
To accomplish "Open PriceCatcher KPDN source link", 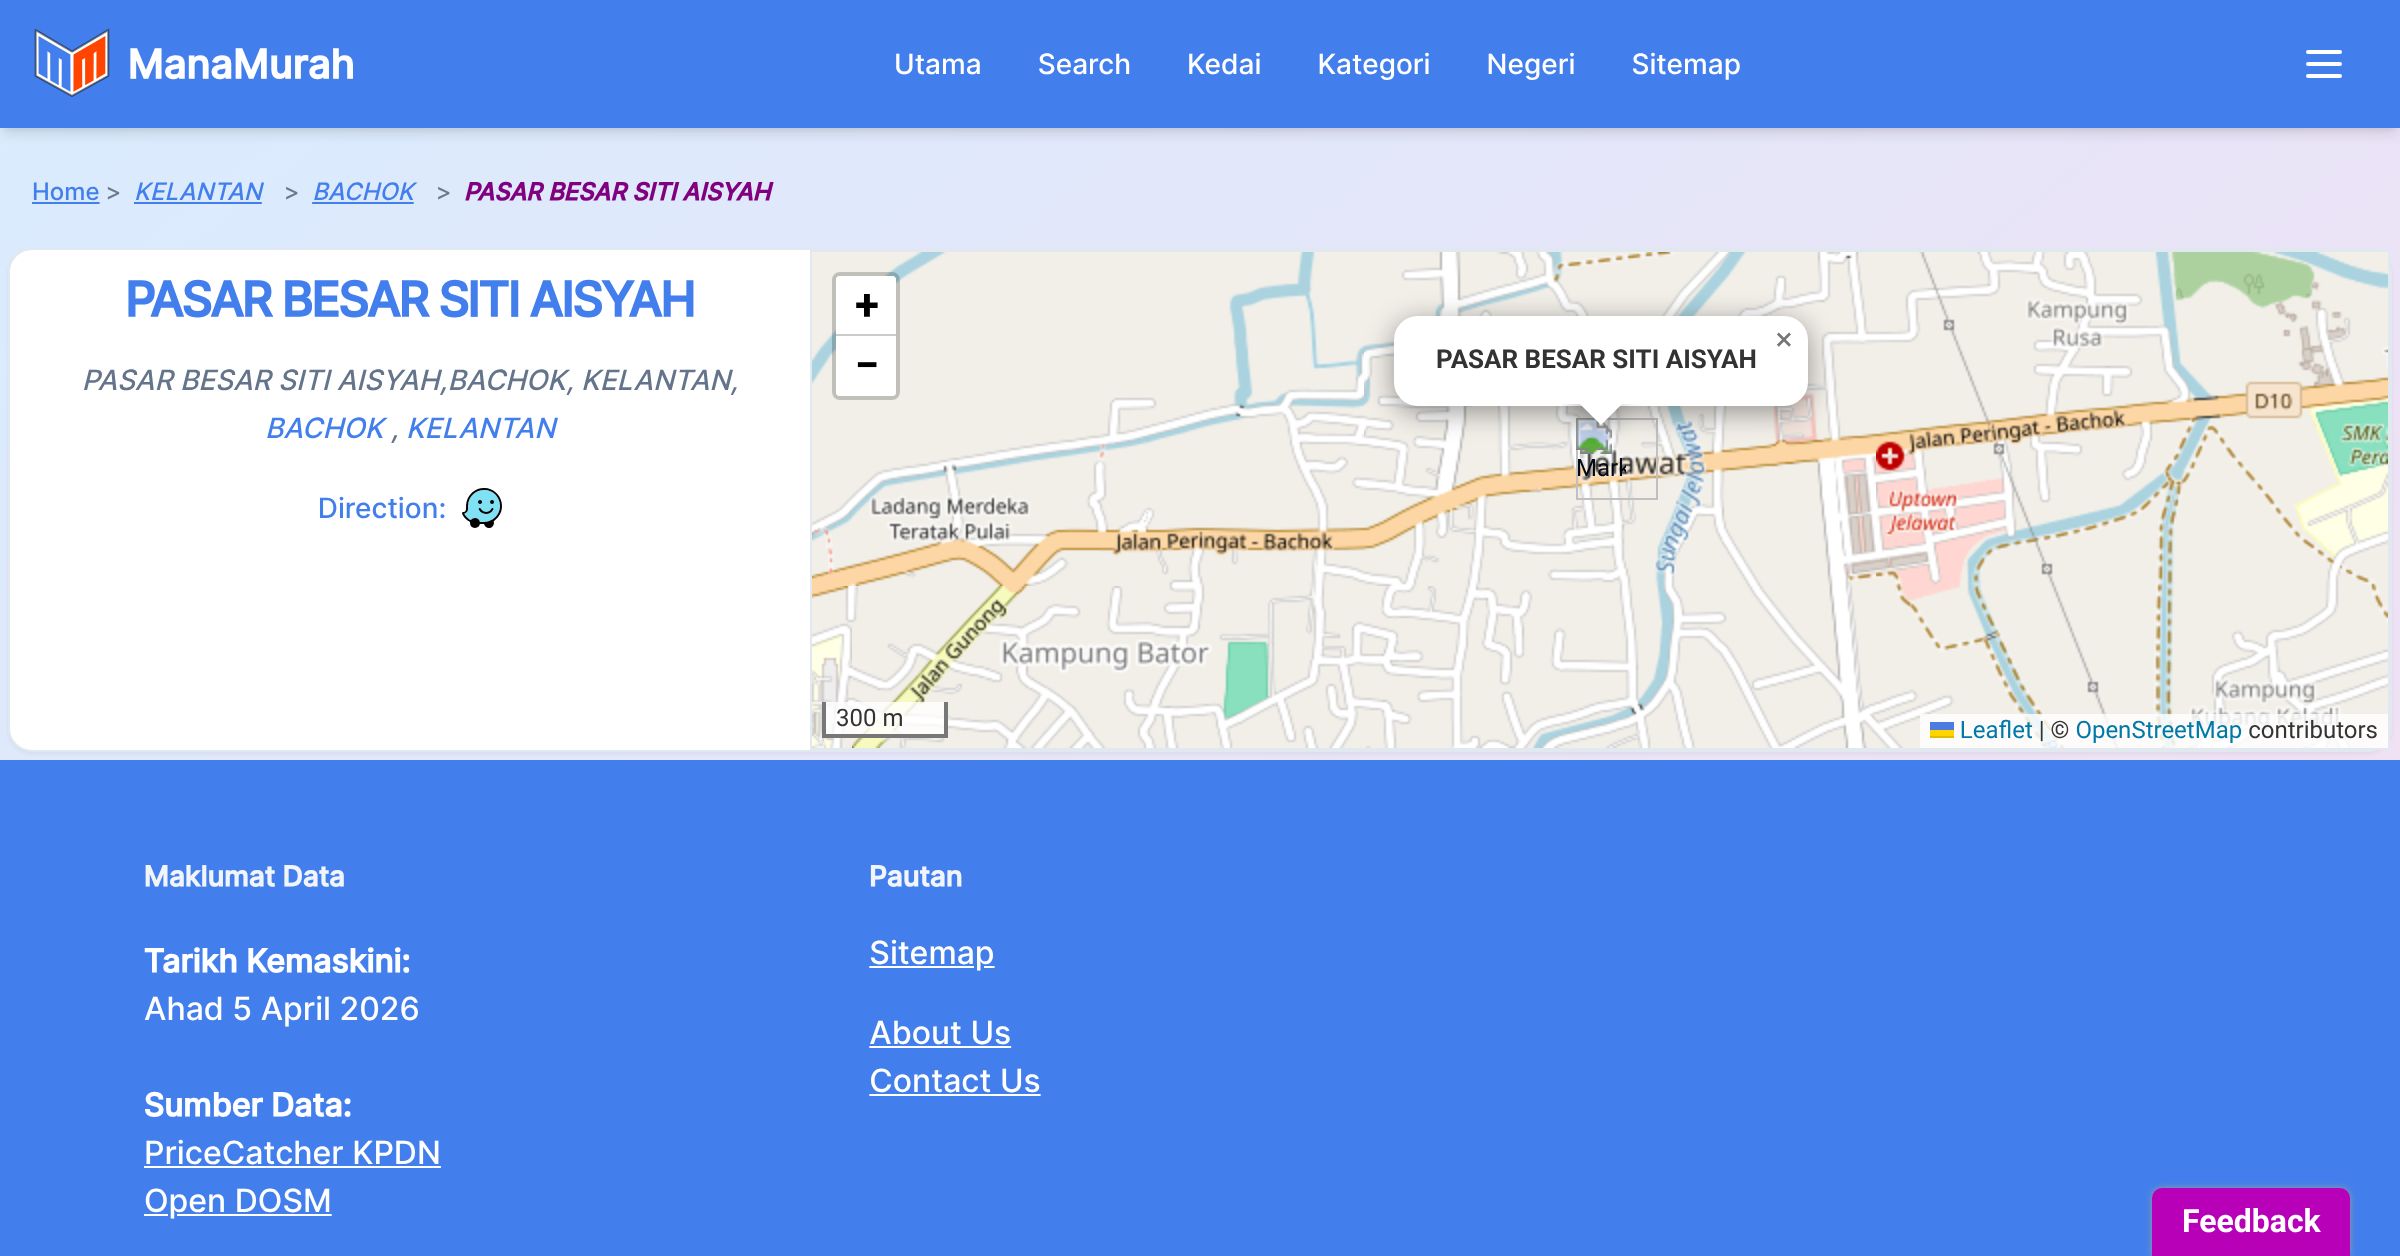I will (292, 1153).
